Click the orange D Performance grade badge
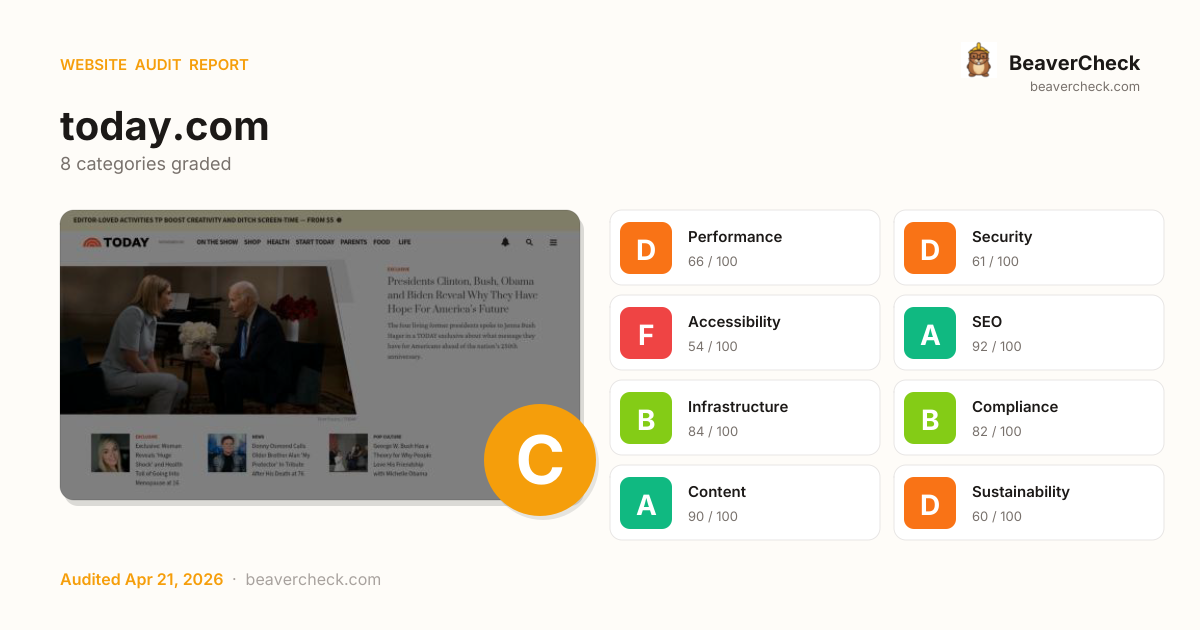The height and width of the screenshot is (630, 1200). [x=646, y=248]
